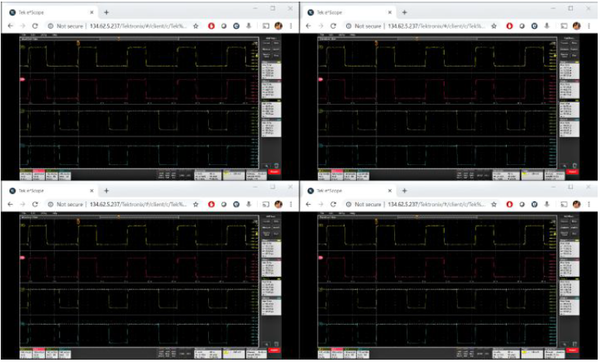Open the profile avatar in upper-right browser window
The height and width of the screenshot is (362, 600).
[x=577, y=26]
